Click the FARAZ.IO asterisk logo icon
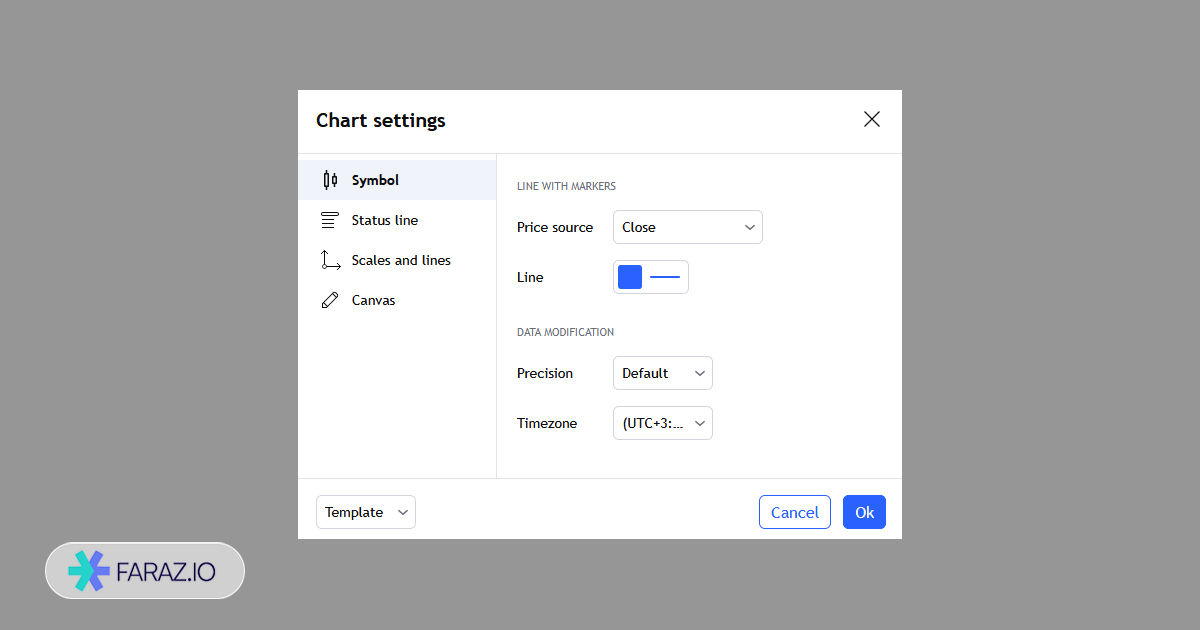Screen dimensions: 1200x630 click(x=88, y=571)
